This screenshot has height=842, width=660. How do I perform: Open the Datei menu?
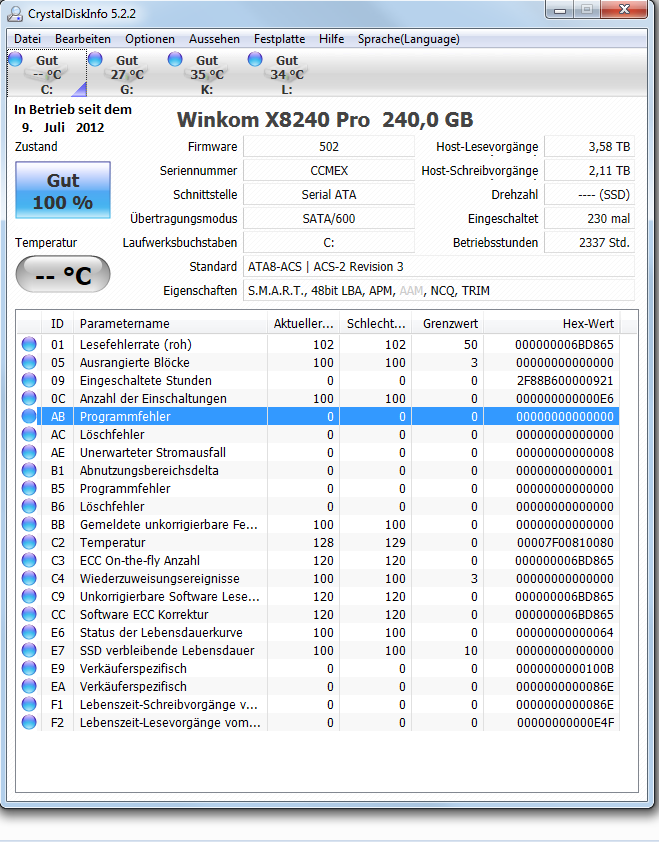27,39
